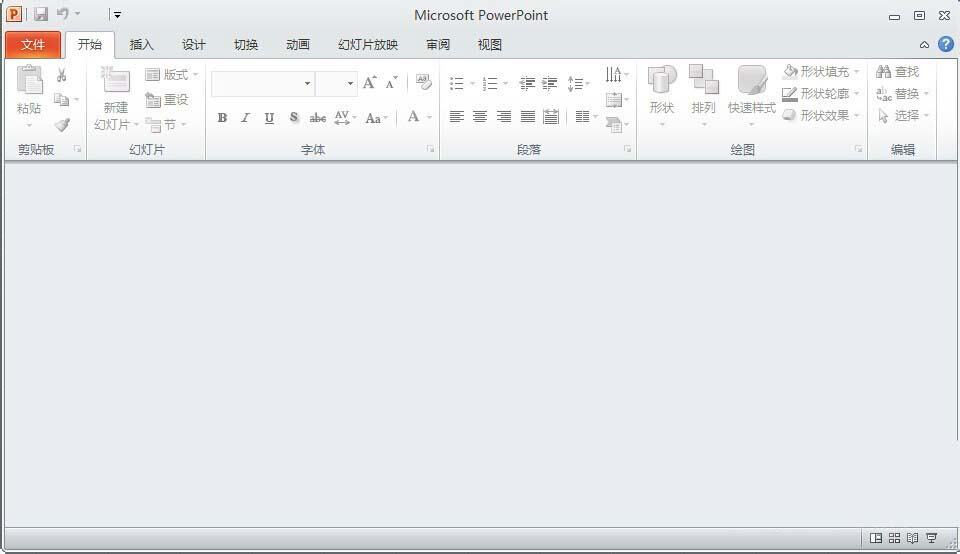
Task: Click the Cut scissors icon
Action: click(x=62, y=75)
